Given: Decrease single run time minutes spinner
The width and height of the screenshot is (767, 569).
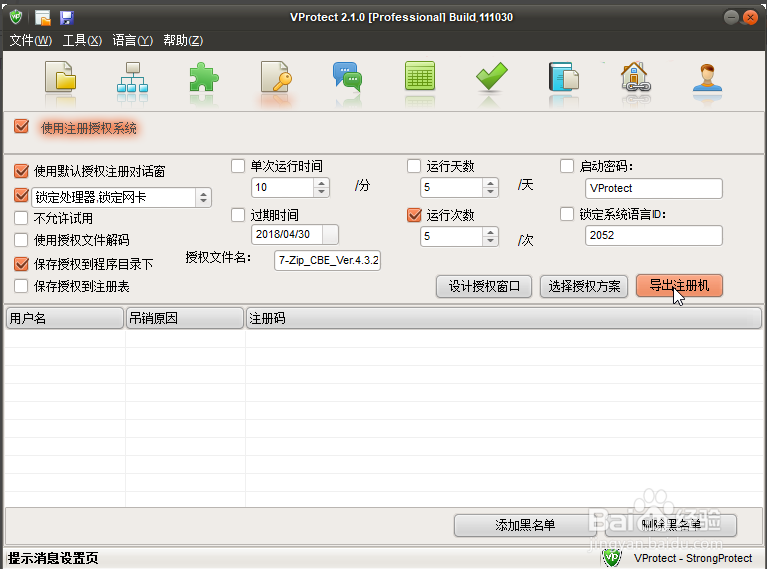Looking at the screenshot, I should pos(321,192).
